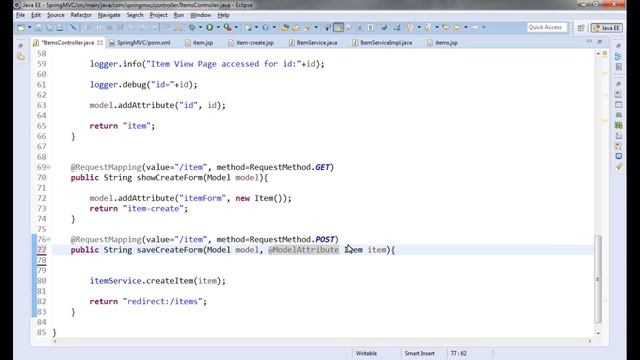
Task: Open the Next Annotation dropdown arrow
Action: click(419, 27)
